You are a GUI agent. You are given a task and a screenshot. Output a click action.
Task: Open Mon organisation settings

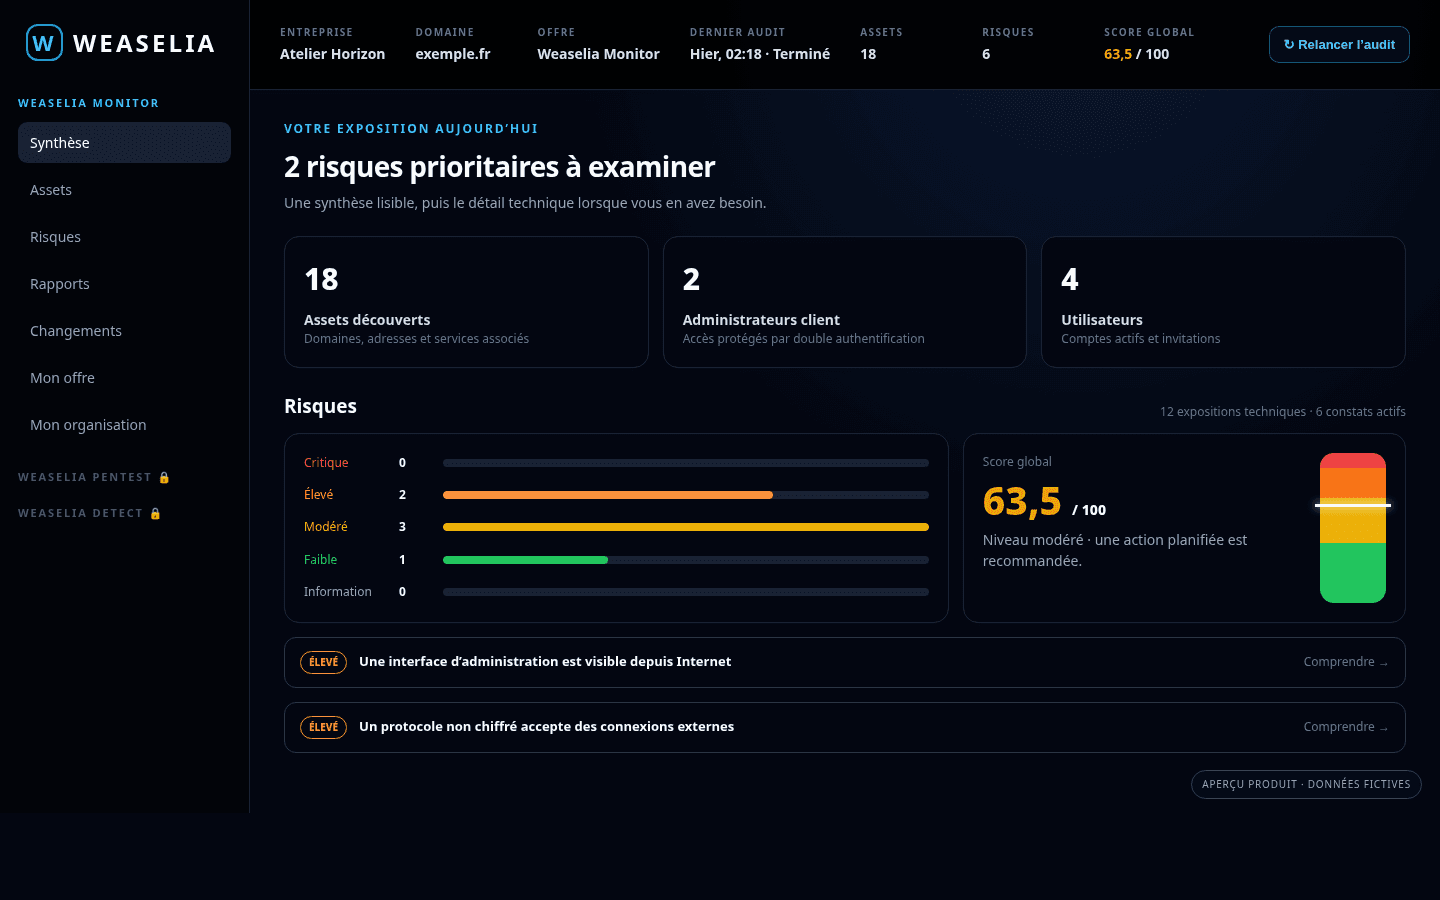(x=124, y=425)
